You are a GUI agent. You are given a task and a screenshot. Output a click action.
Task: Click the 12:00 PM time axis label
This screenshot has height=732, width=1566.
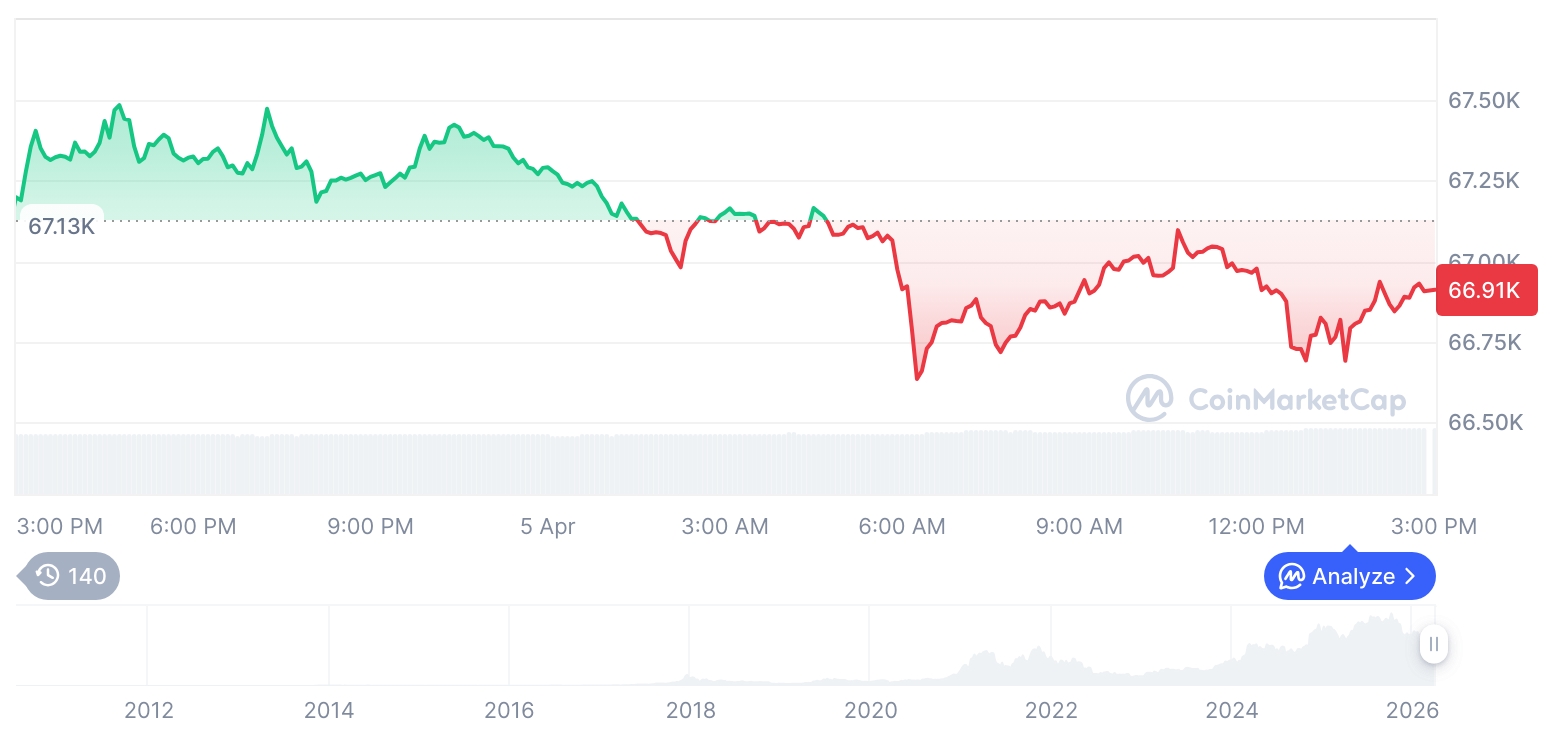coord(1256,526)
